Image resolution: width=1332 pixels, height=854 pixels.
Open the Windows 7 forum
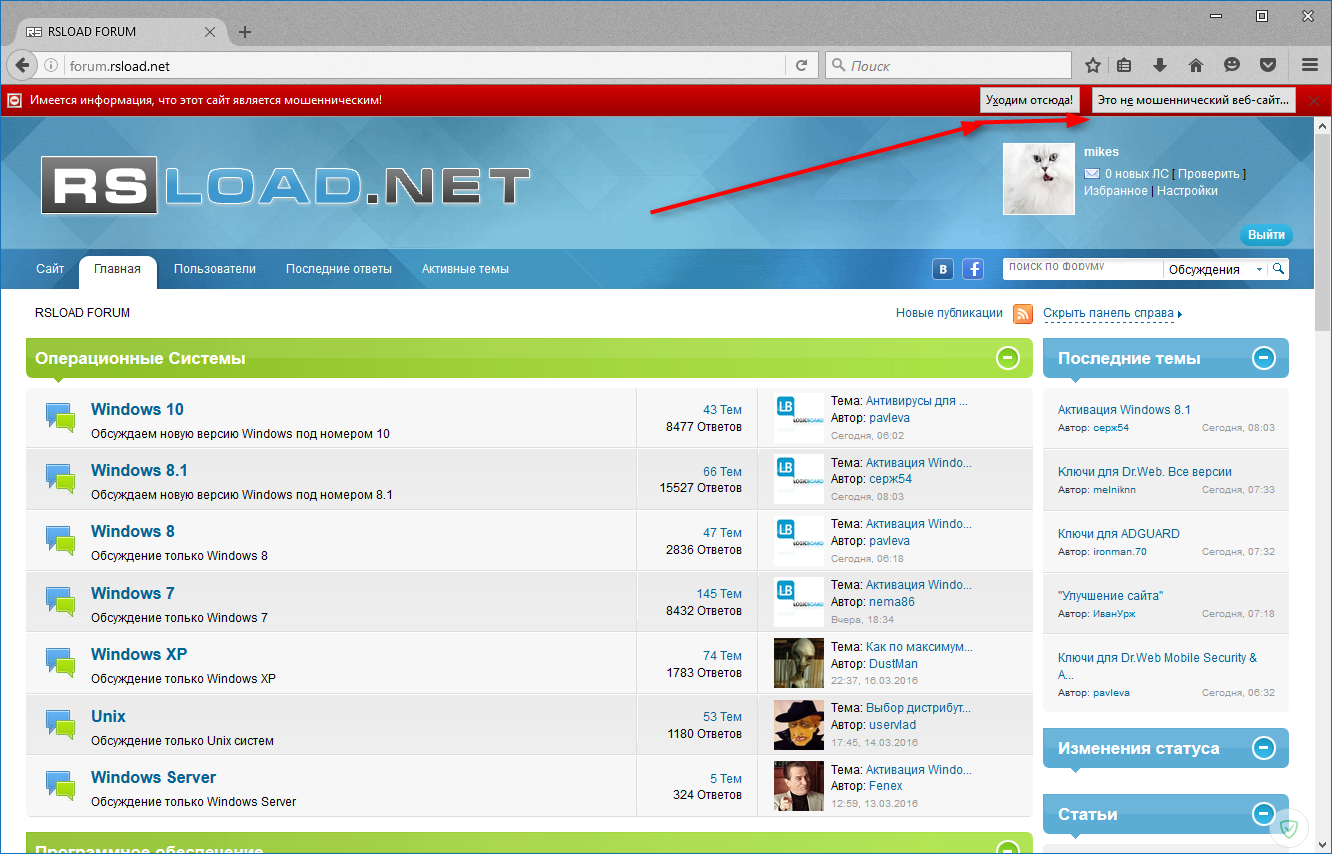coord(132,593)
